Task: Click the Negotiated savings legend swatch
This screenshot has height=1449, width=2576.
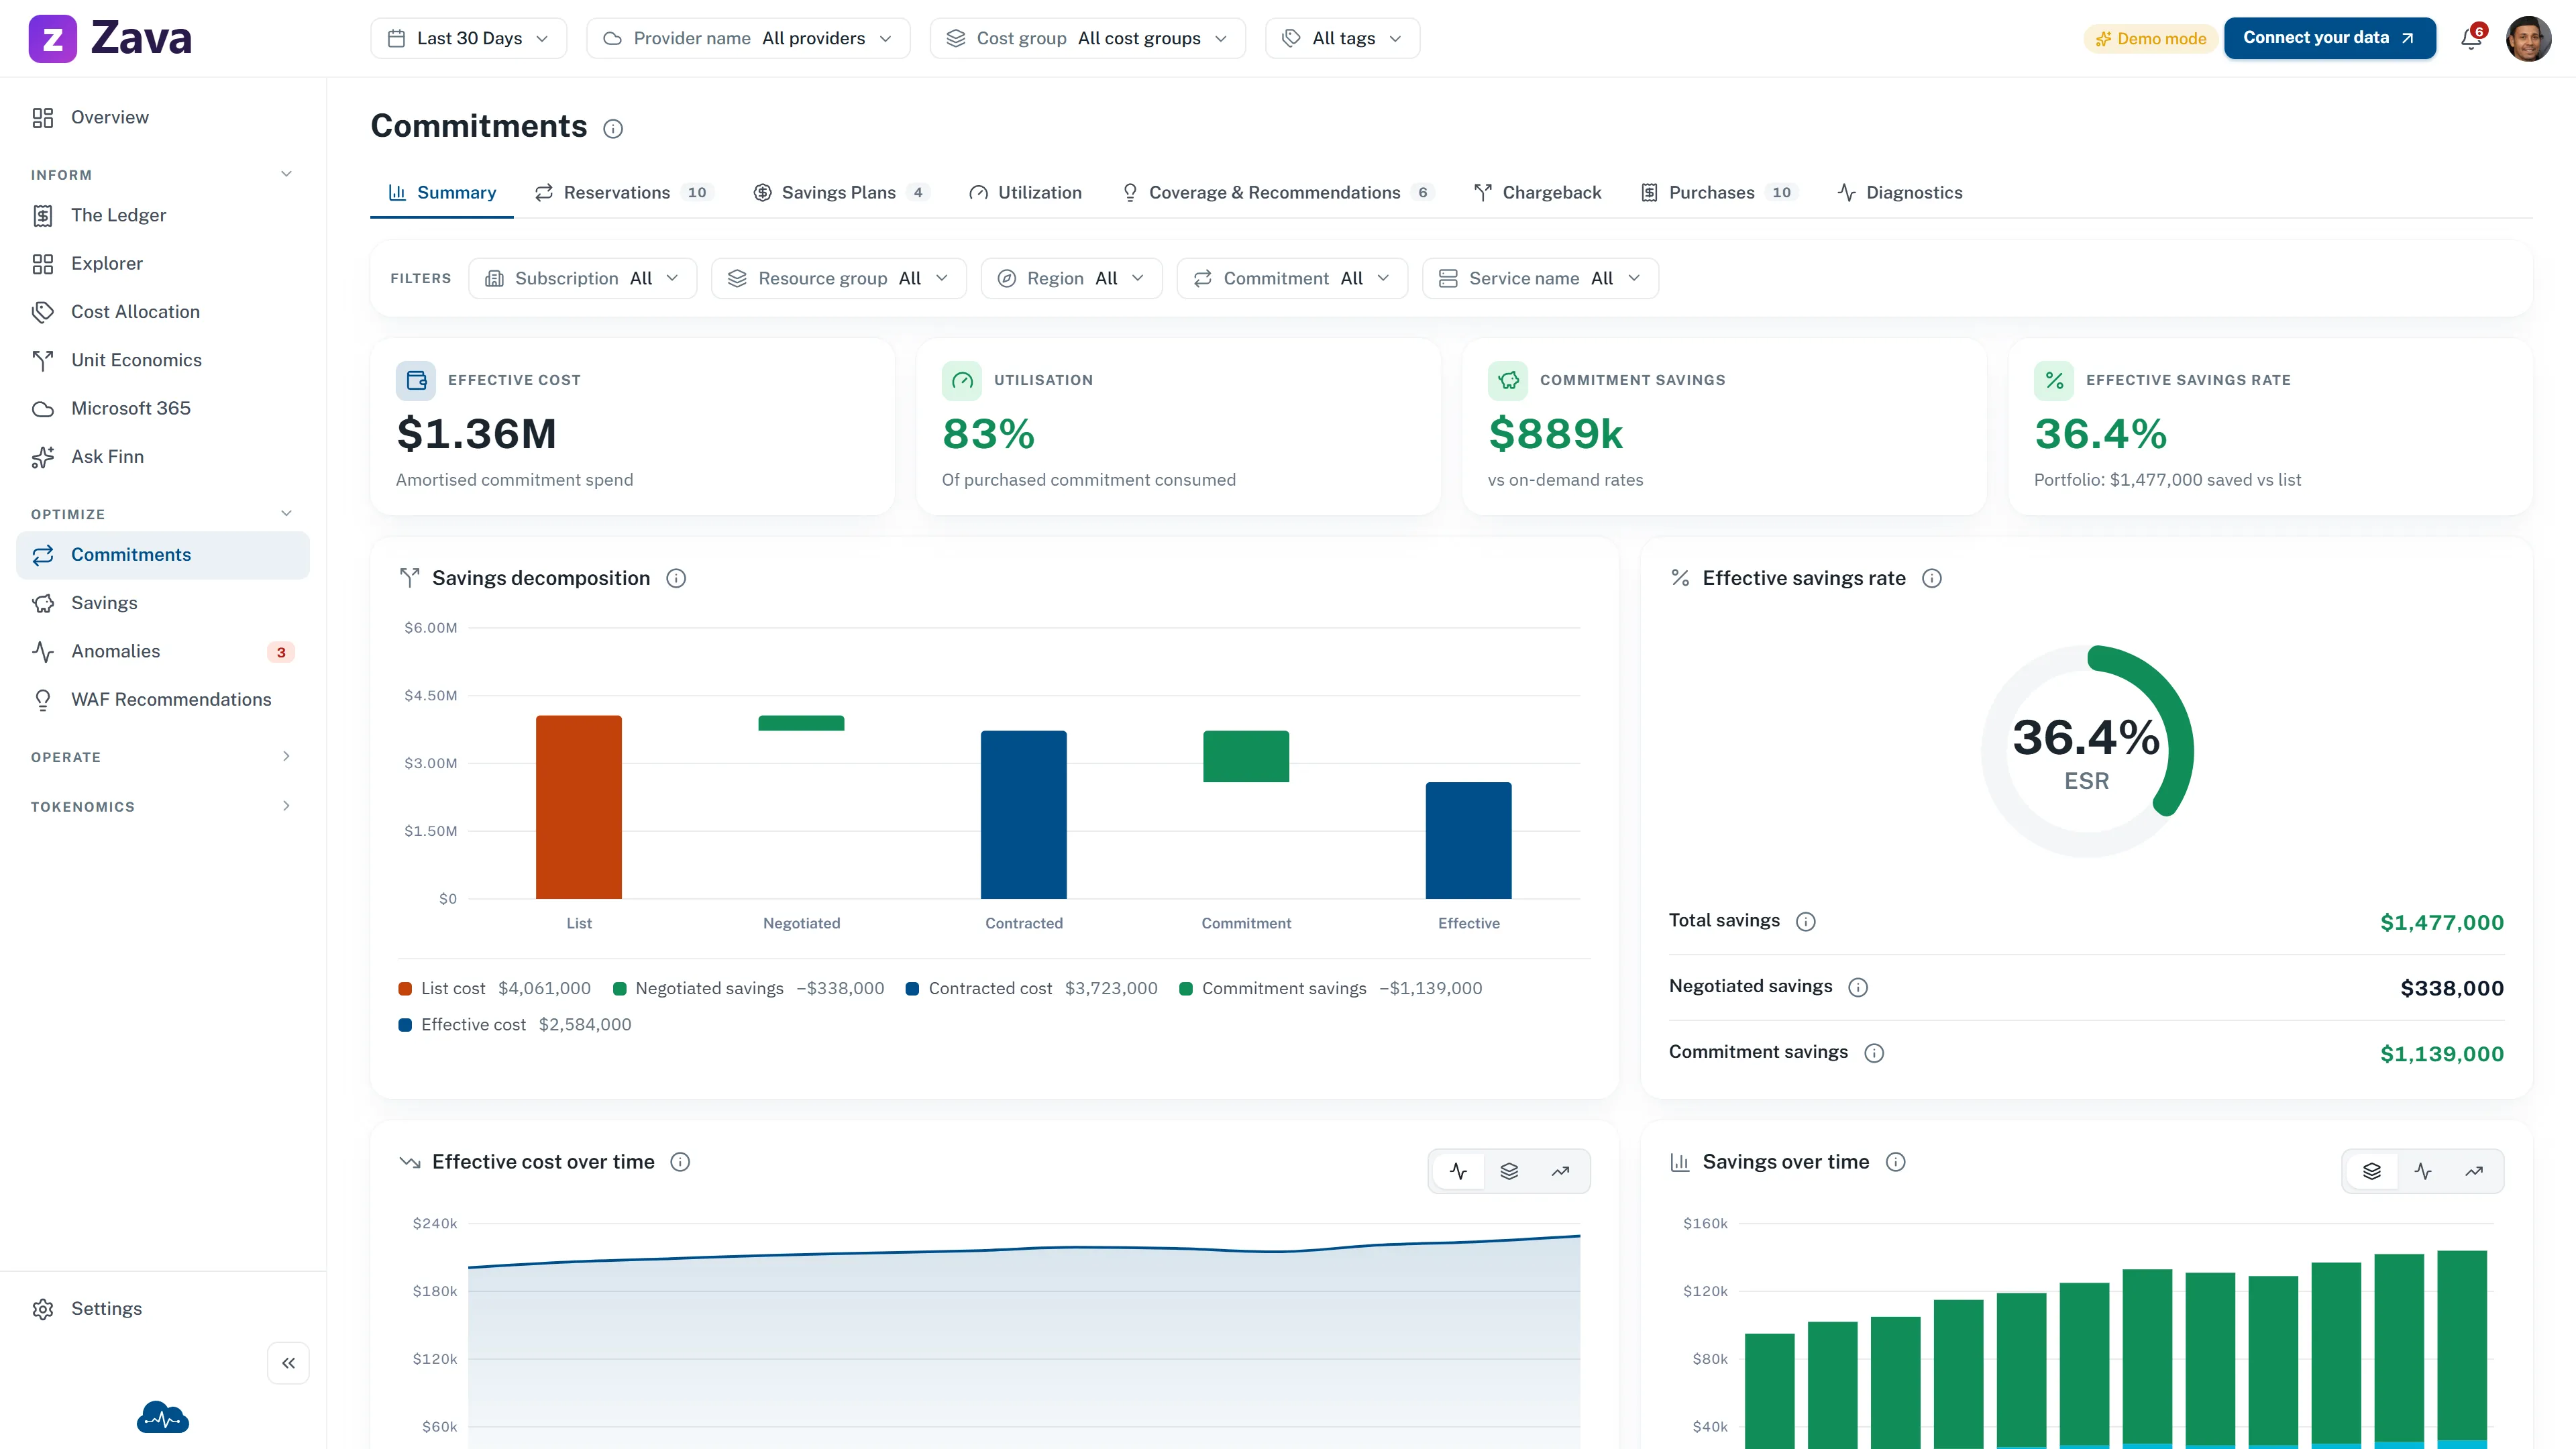Action: pos(619,989)
